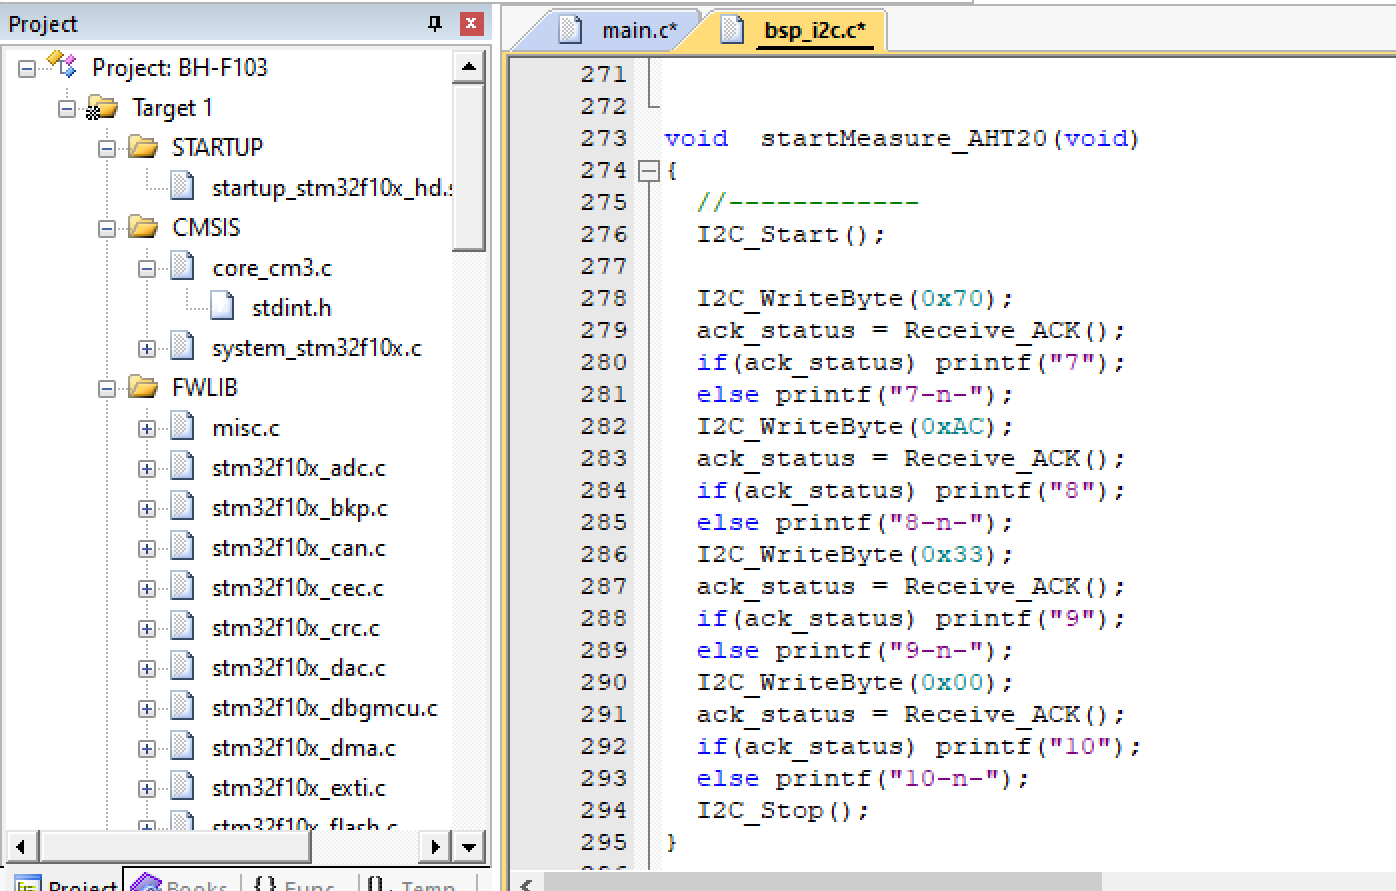
Task: Collapse the FWLIB folder
Action: point(107,388)
